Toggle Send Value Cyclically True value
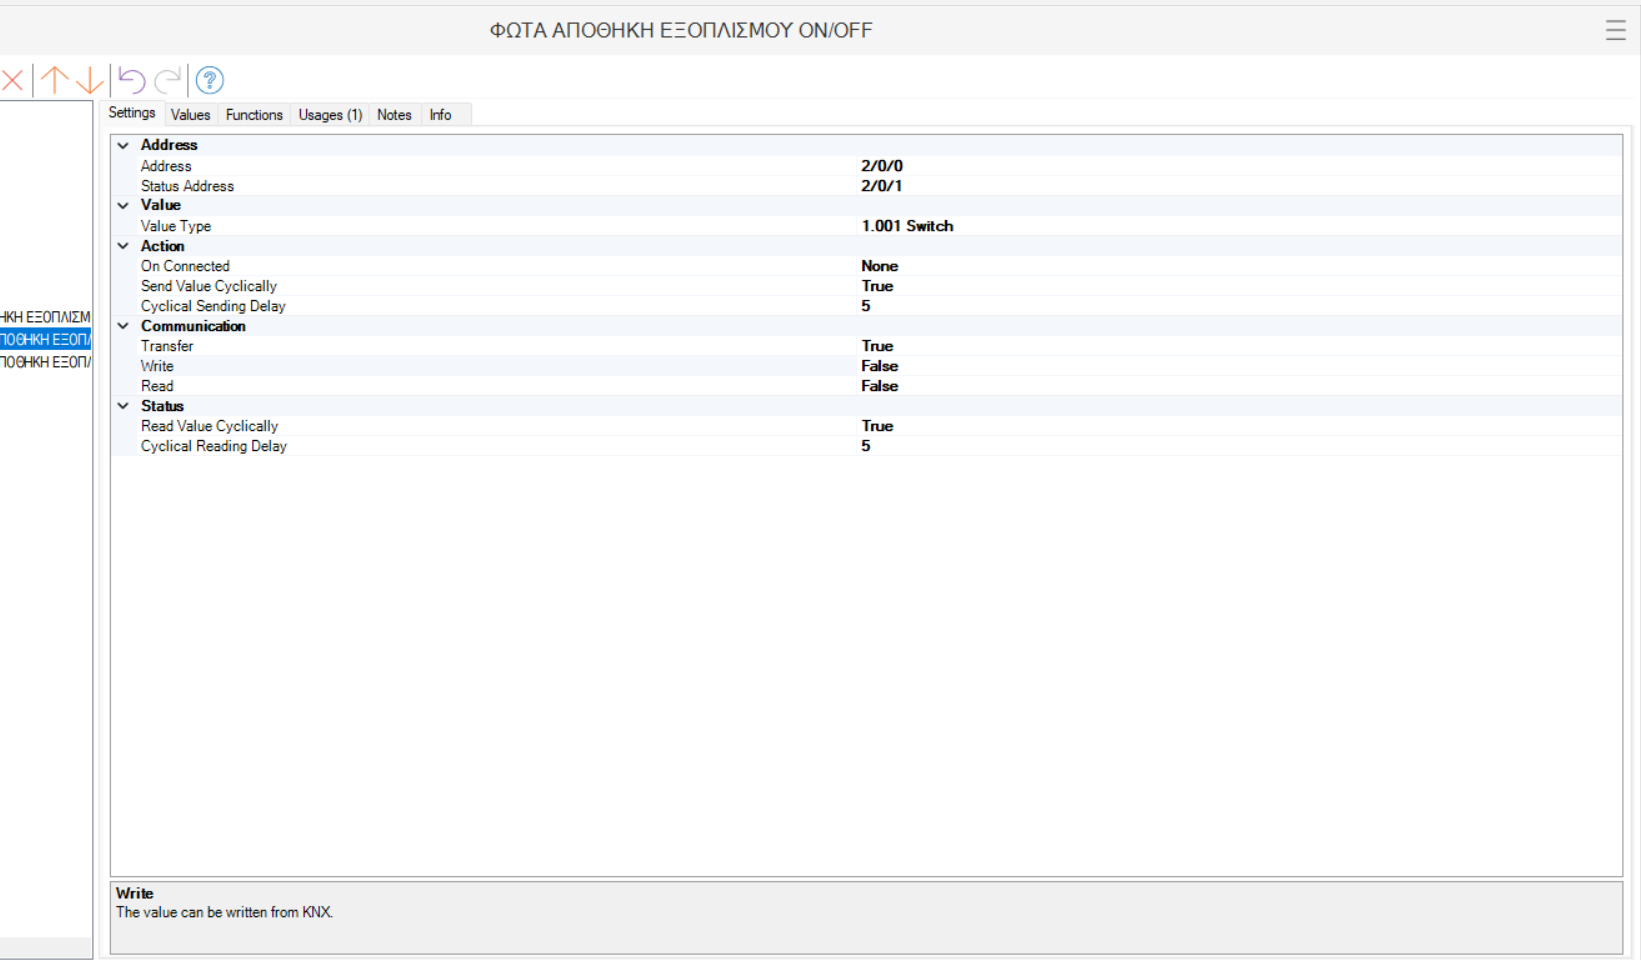This screenshot has height=960, width=1641. (x=877, y=286)
